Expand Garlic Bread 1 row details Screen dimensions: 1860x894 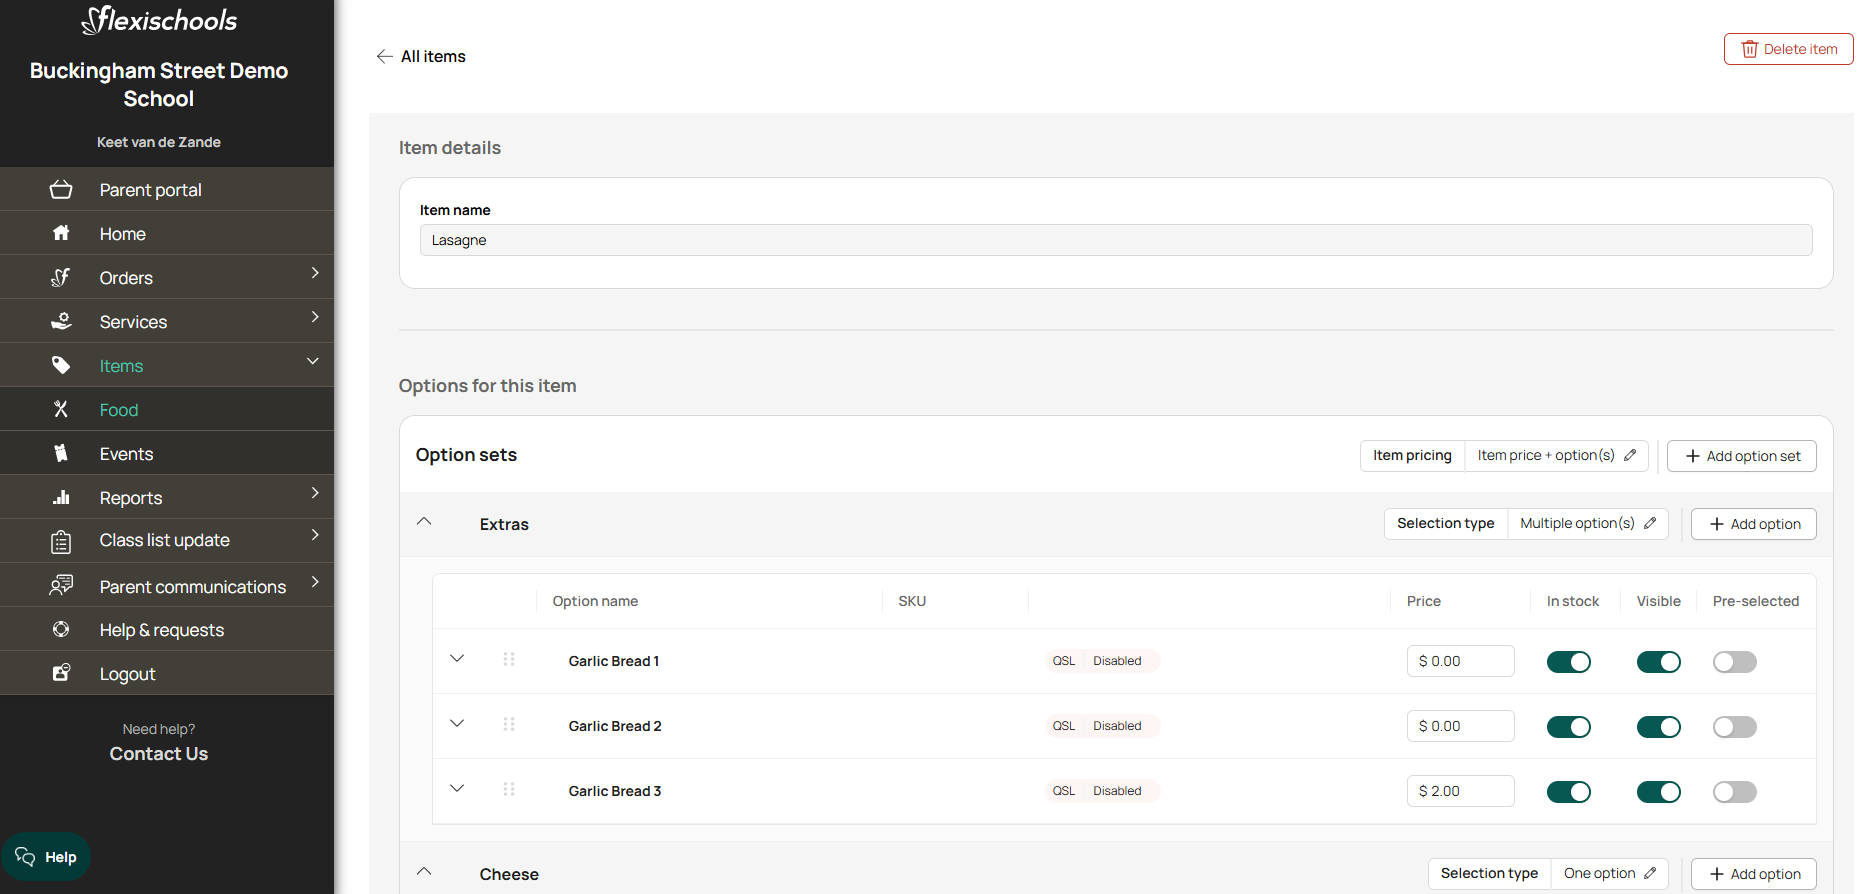tap(457, 659)
